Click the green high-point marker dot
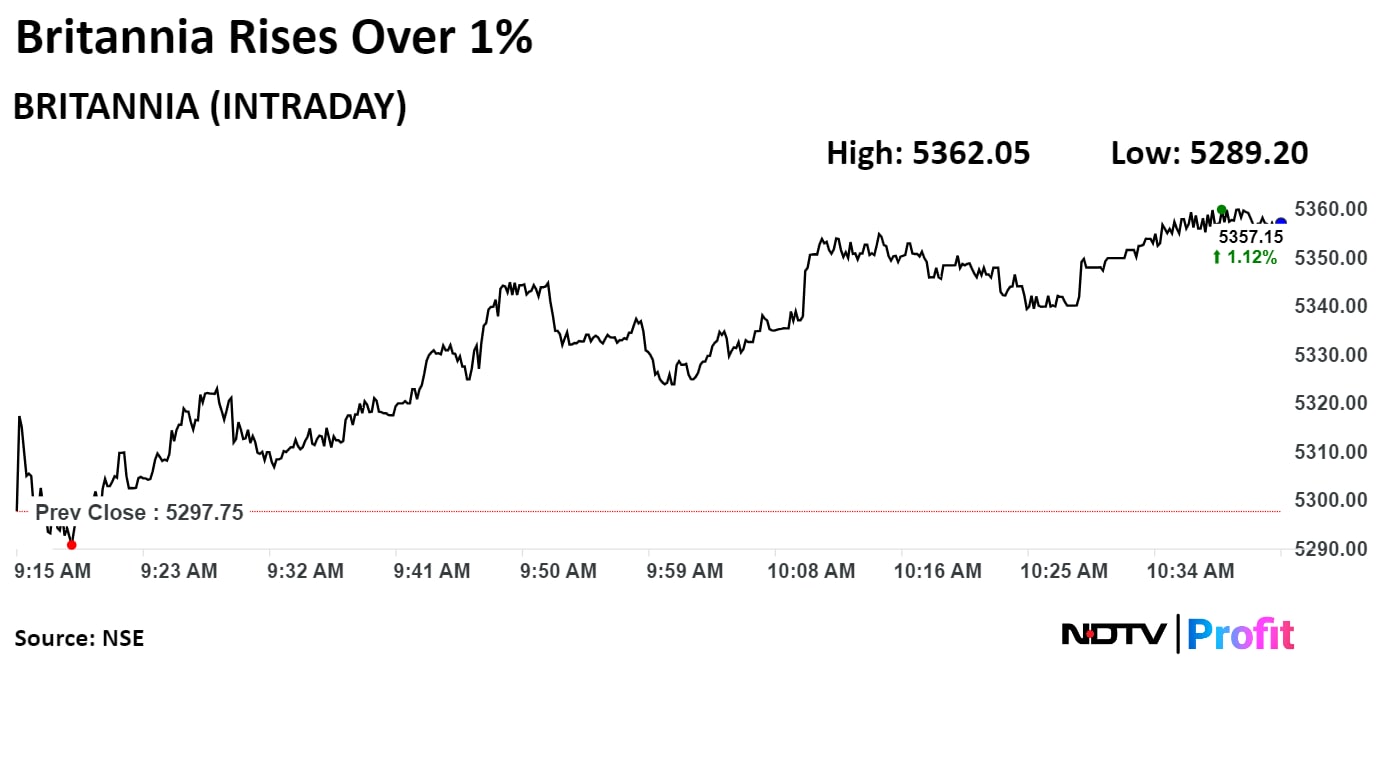 (x=1221, y=210)
